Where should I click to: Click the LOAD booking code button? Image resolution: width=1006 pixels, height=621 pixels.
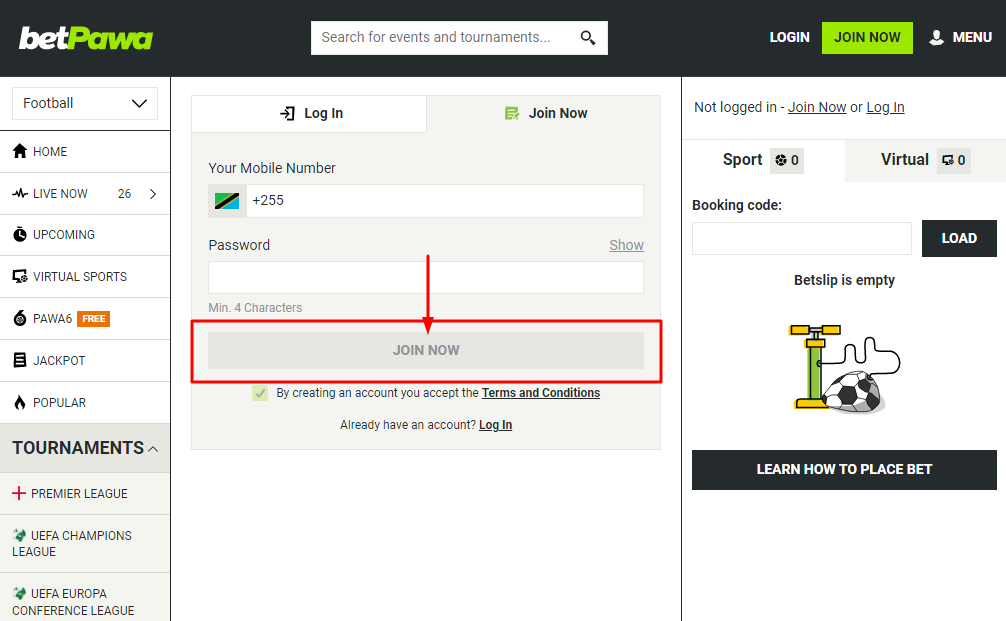pos(959,238)
